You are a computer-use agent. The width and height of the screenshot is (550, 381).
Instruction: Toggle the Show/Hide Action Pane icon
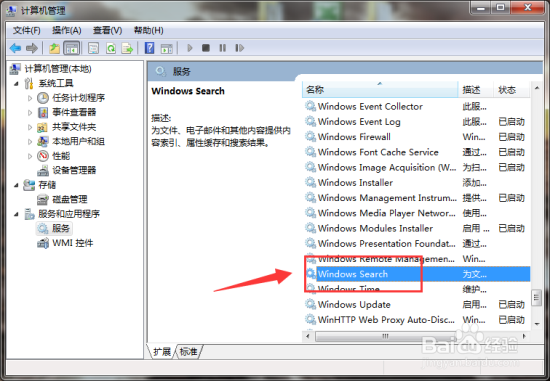click(x=167, y=48)
